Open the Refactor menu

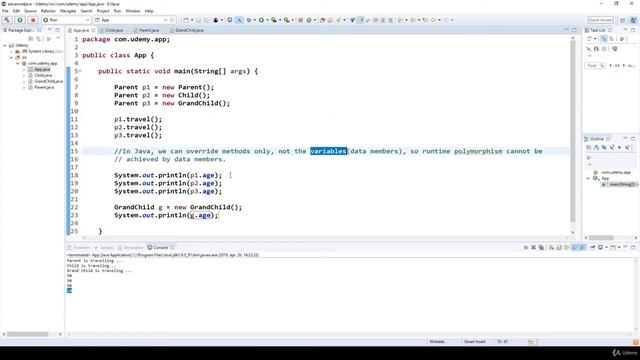(x=48, y=11)
